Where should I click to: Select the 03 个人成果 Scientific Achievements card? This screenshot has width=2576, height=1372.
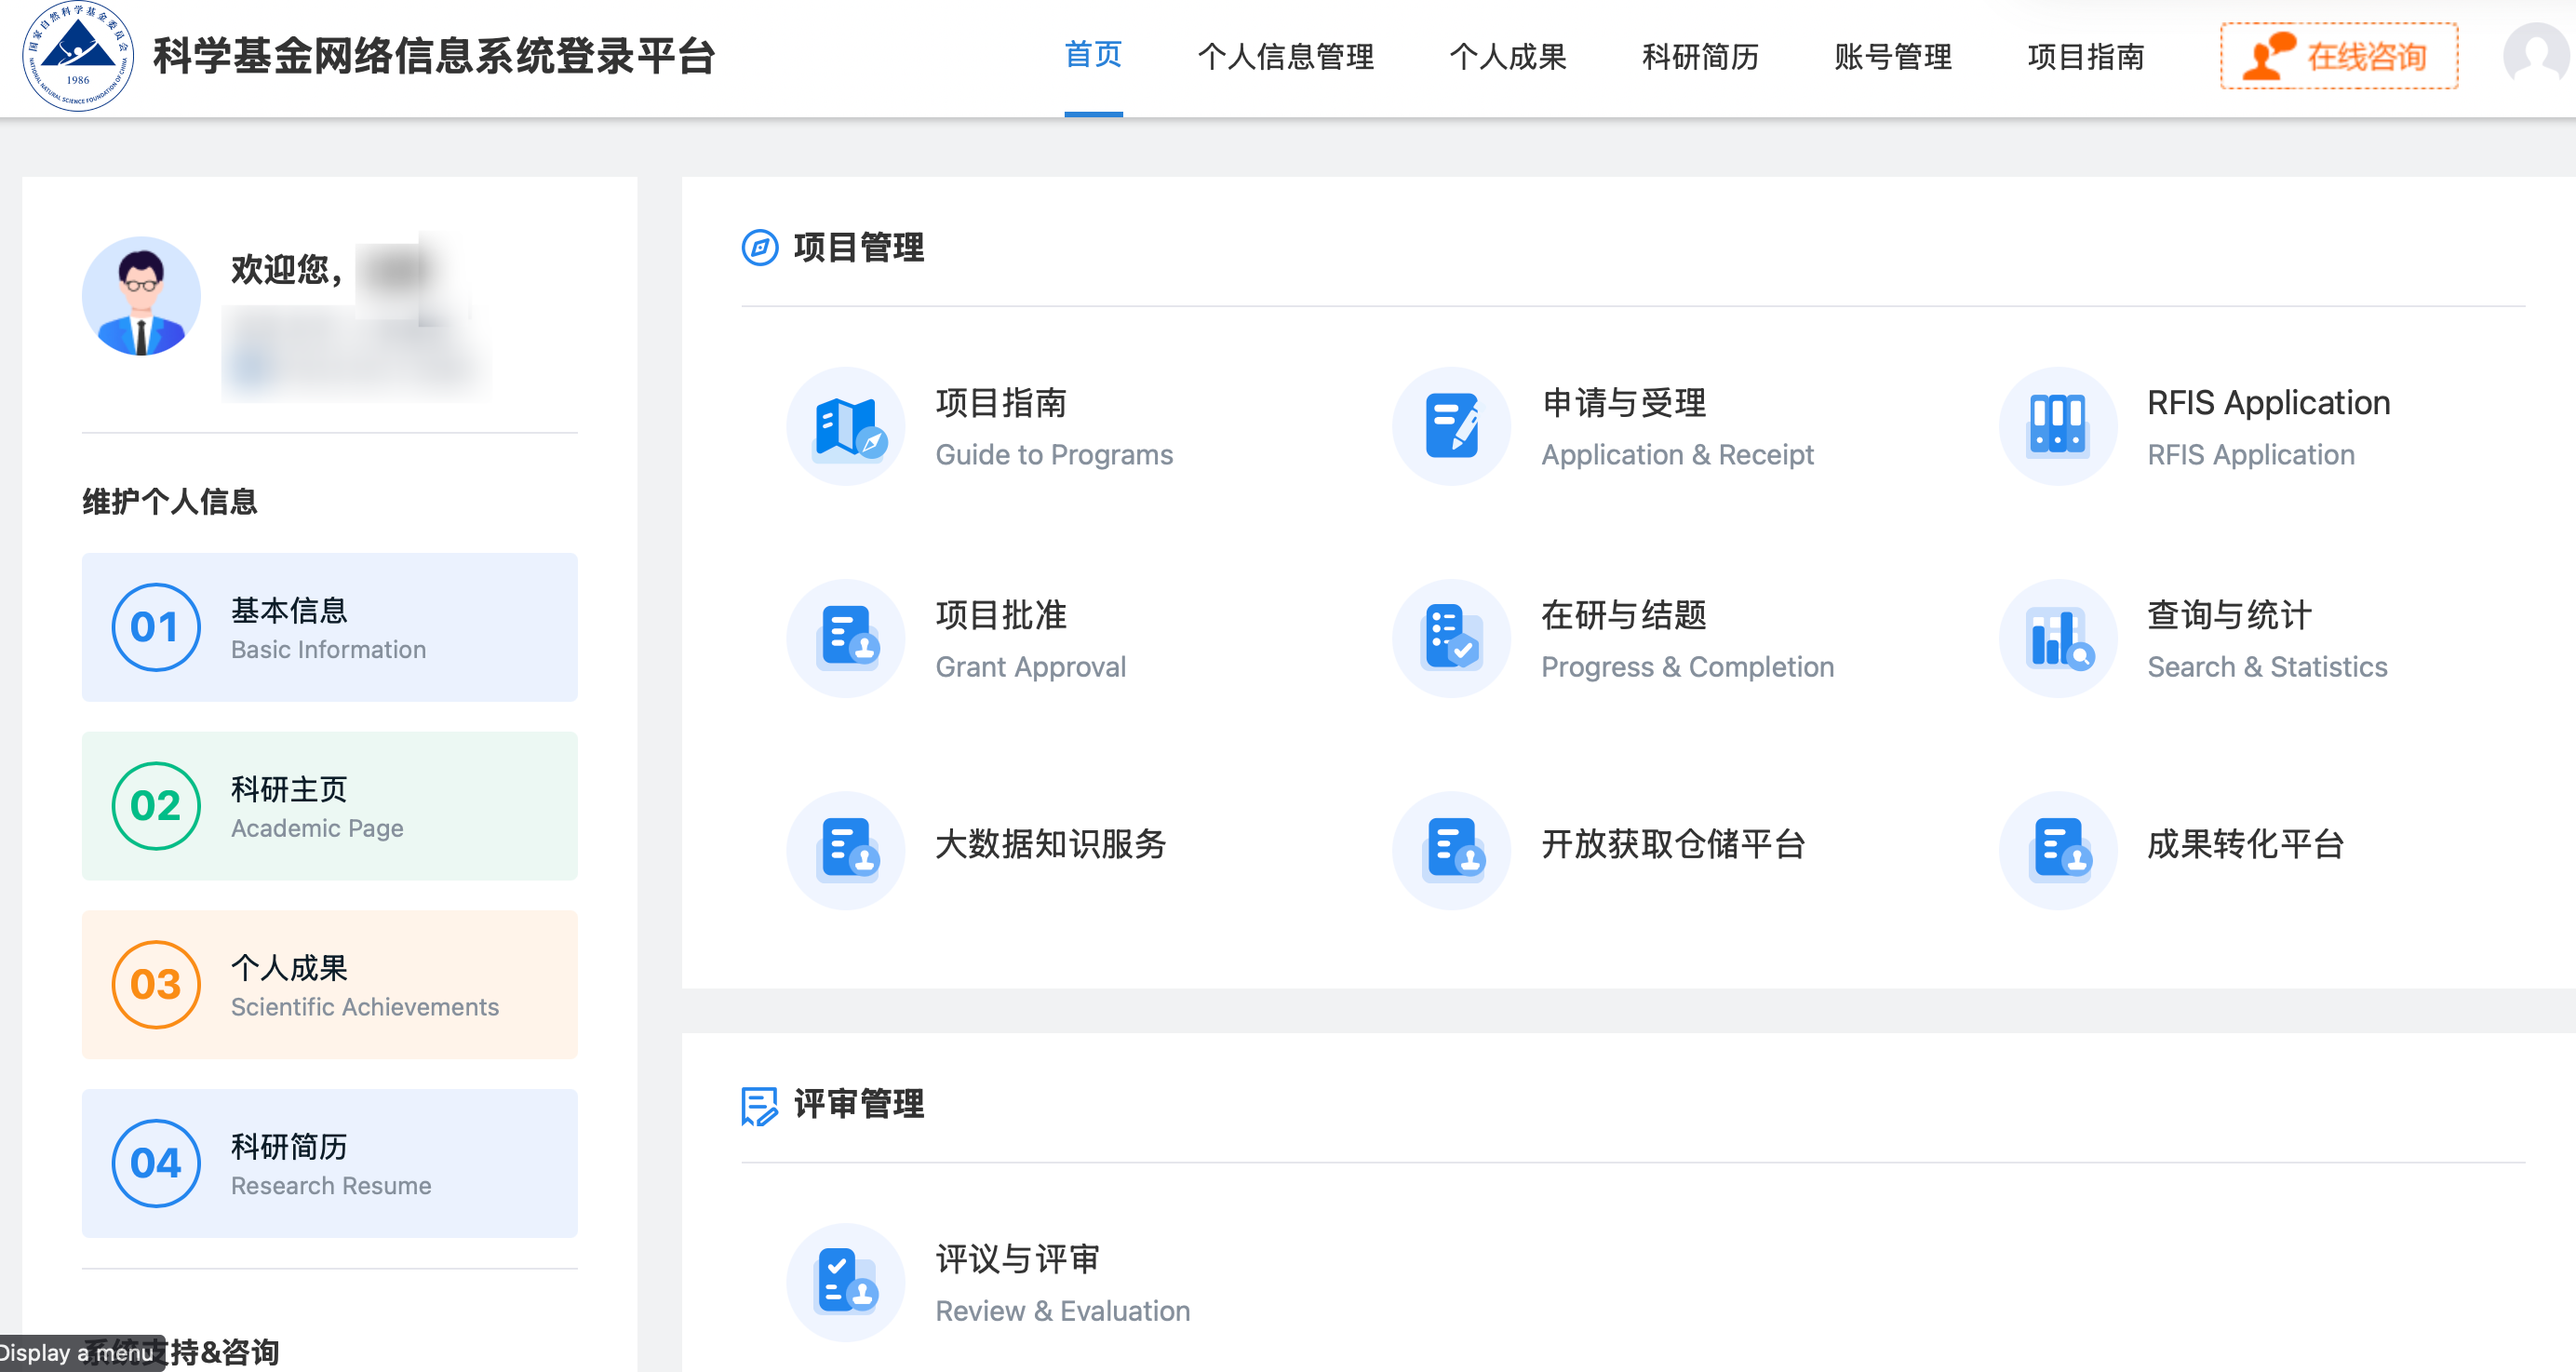coord(330,986)
